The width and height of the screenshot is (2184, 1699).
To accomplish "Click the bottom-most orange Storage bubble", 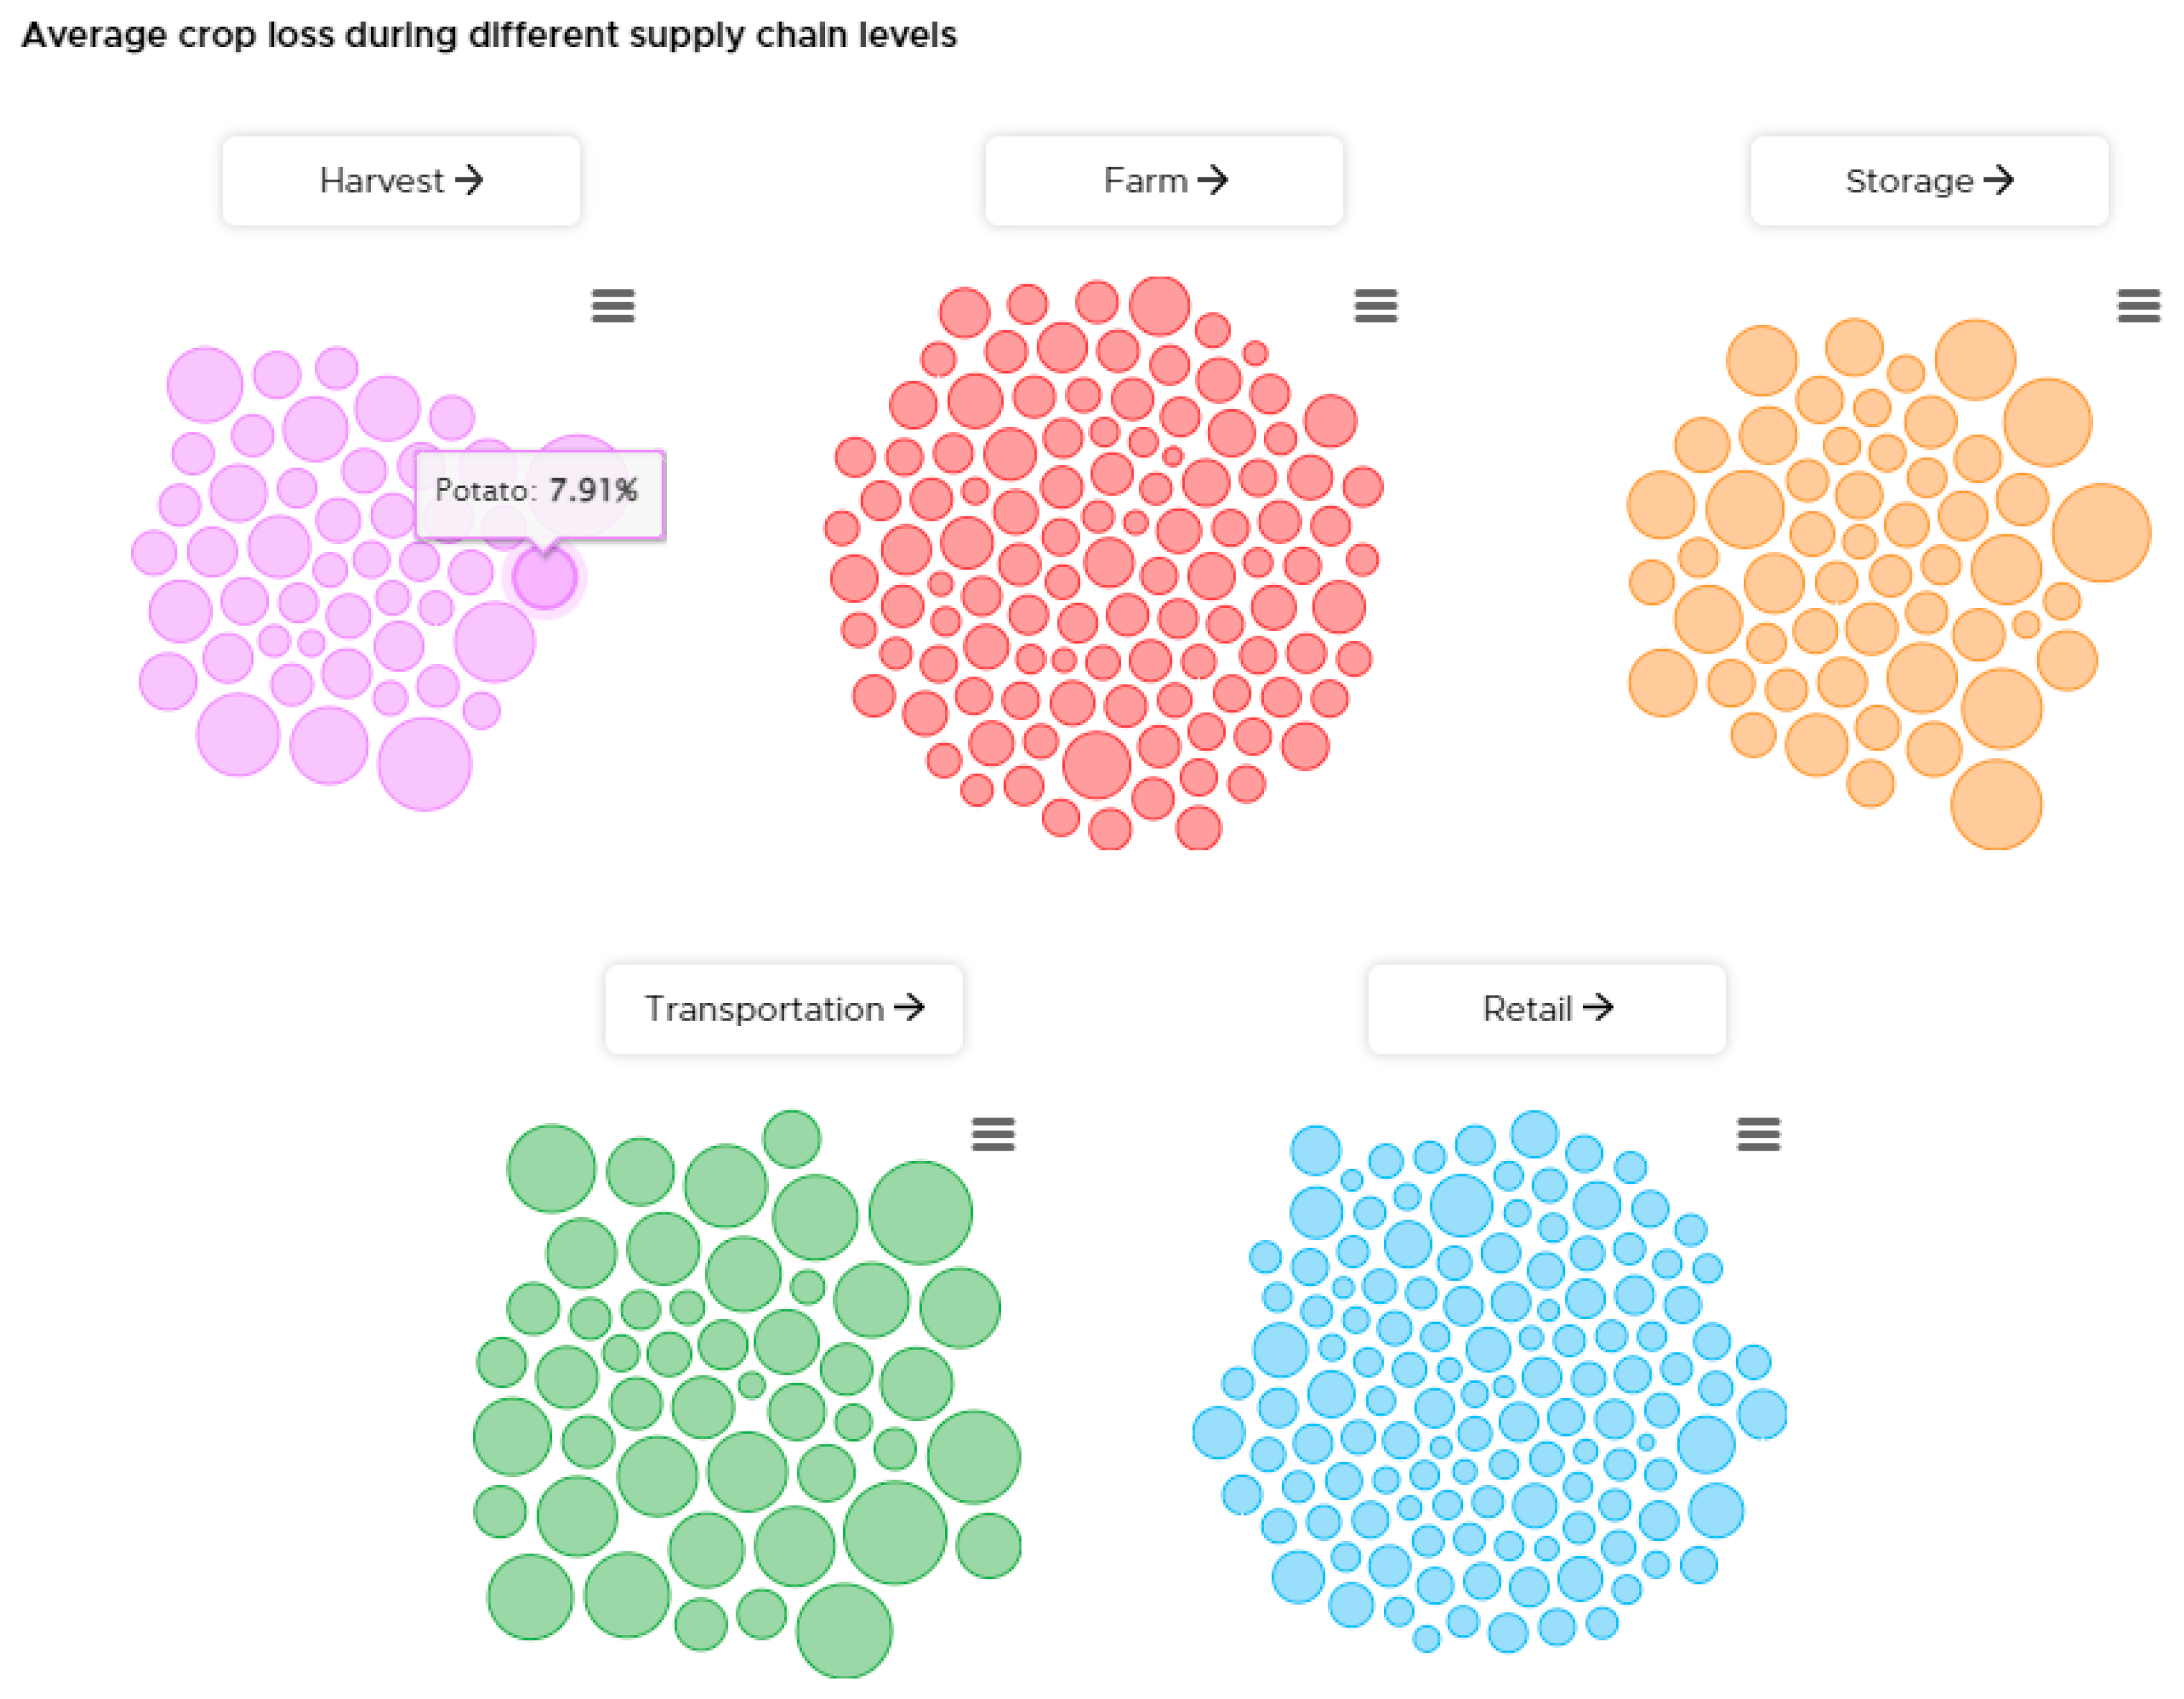I will point(1996,805).
